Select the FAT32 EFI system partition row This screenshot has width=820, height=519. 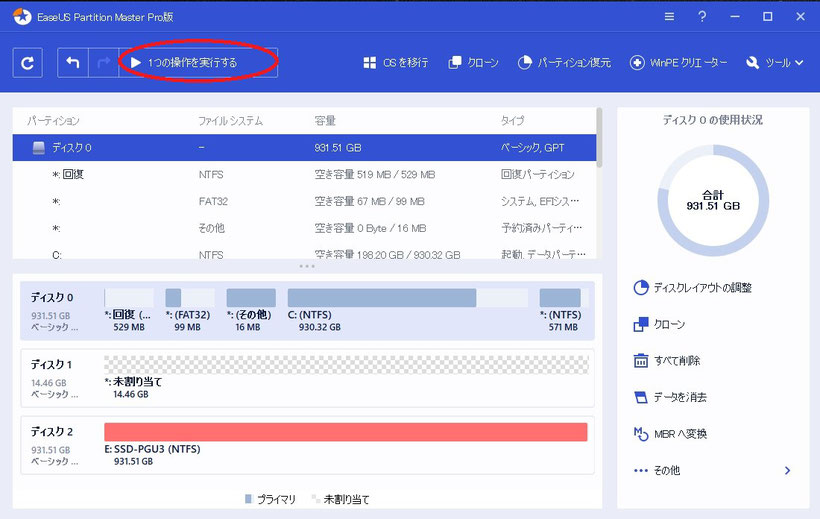tap(304, 201)
